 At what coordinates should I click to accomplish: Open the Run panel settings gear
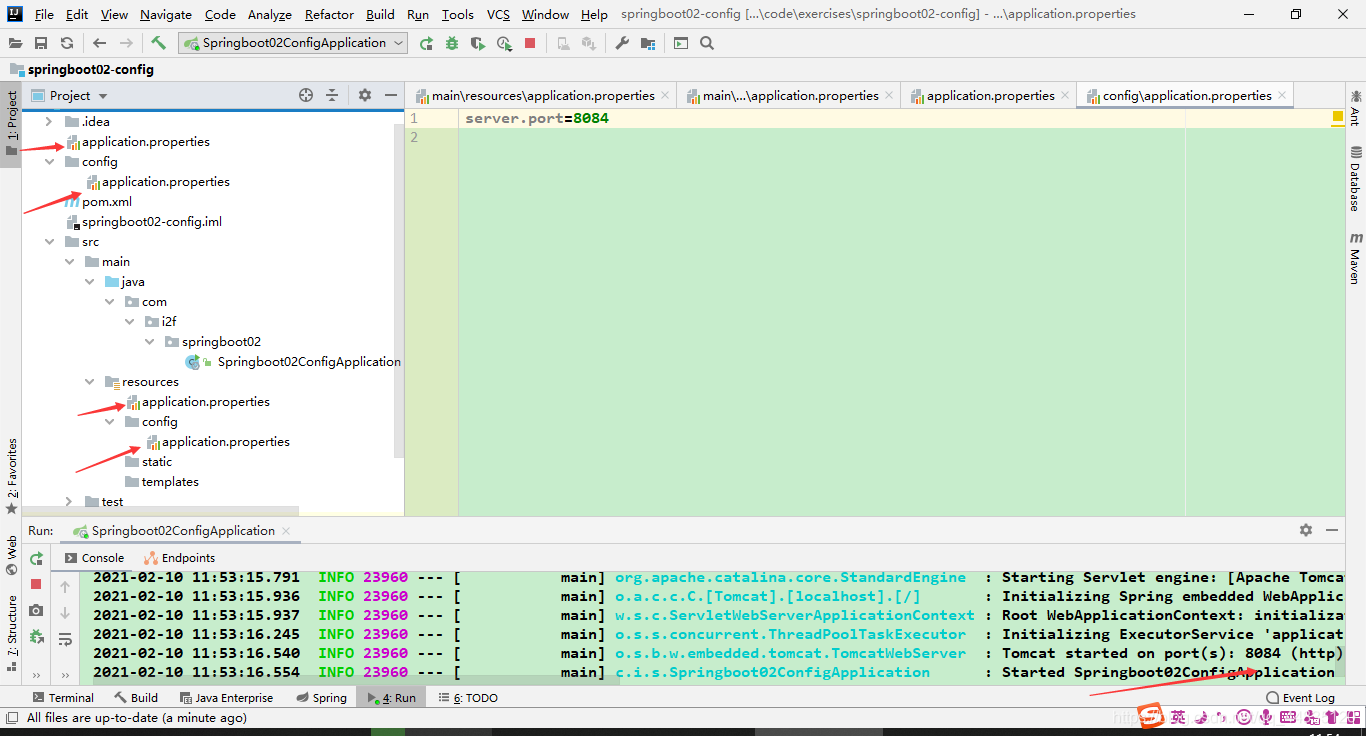tap(1305, 530)
